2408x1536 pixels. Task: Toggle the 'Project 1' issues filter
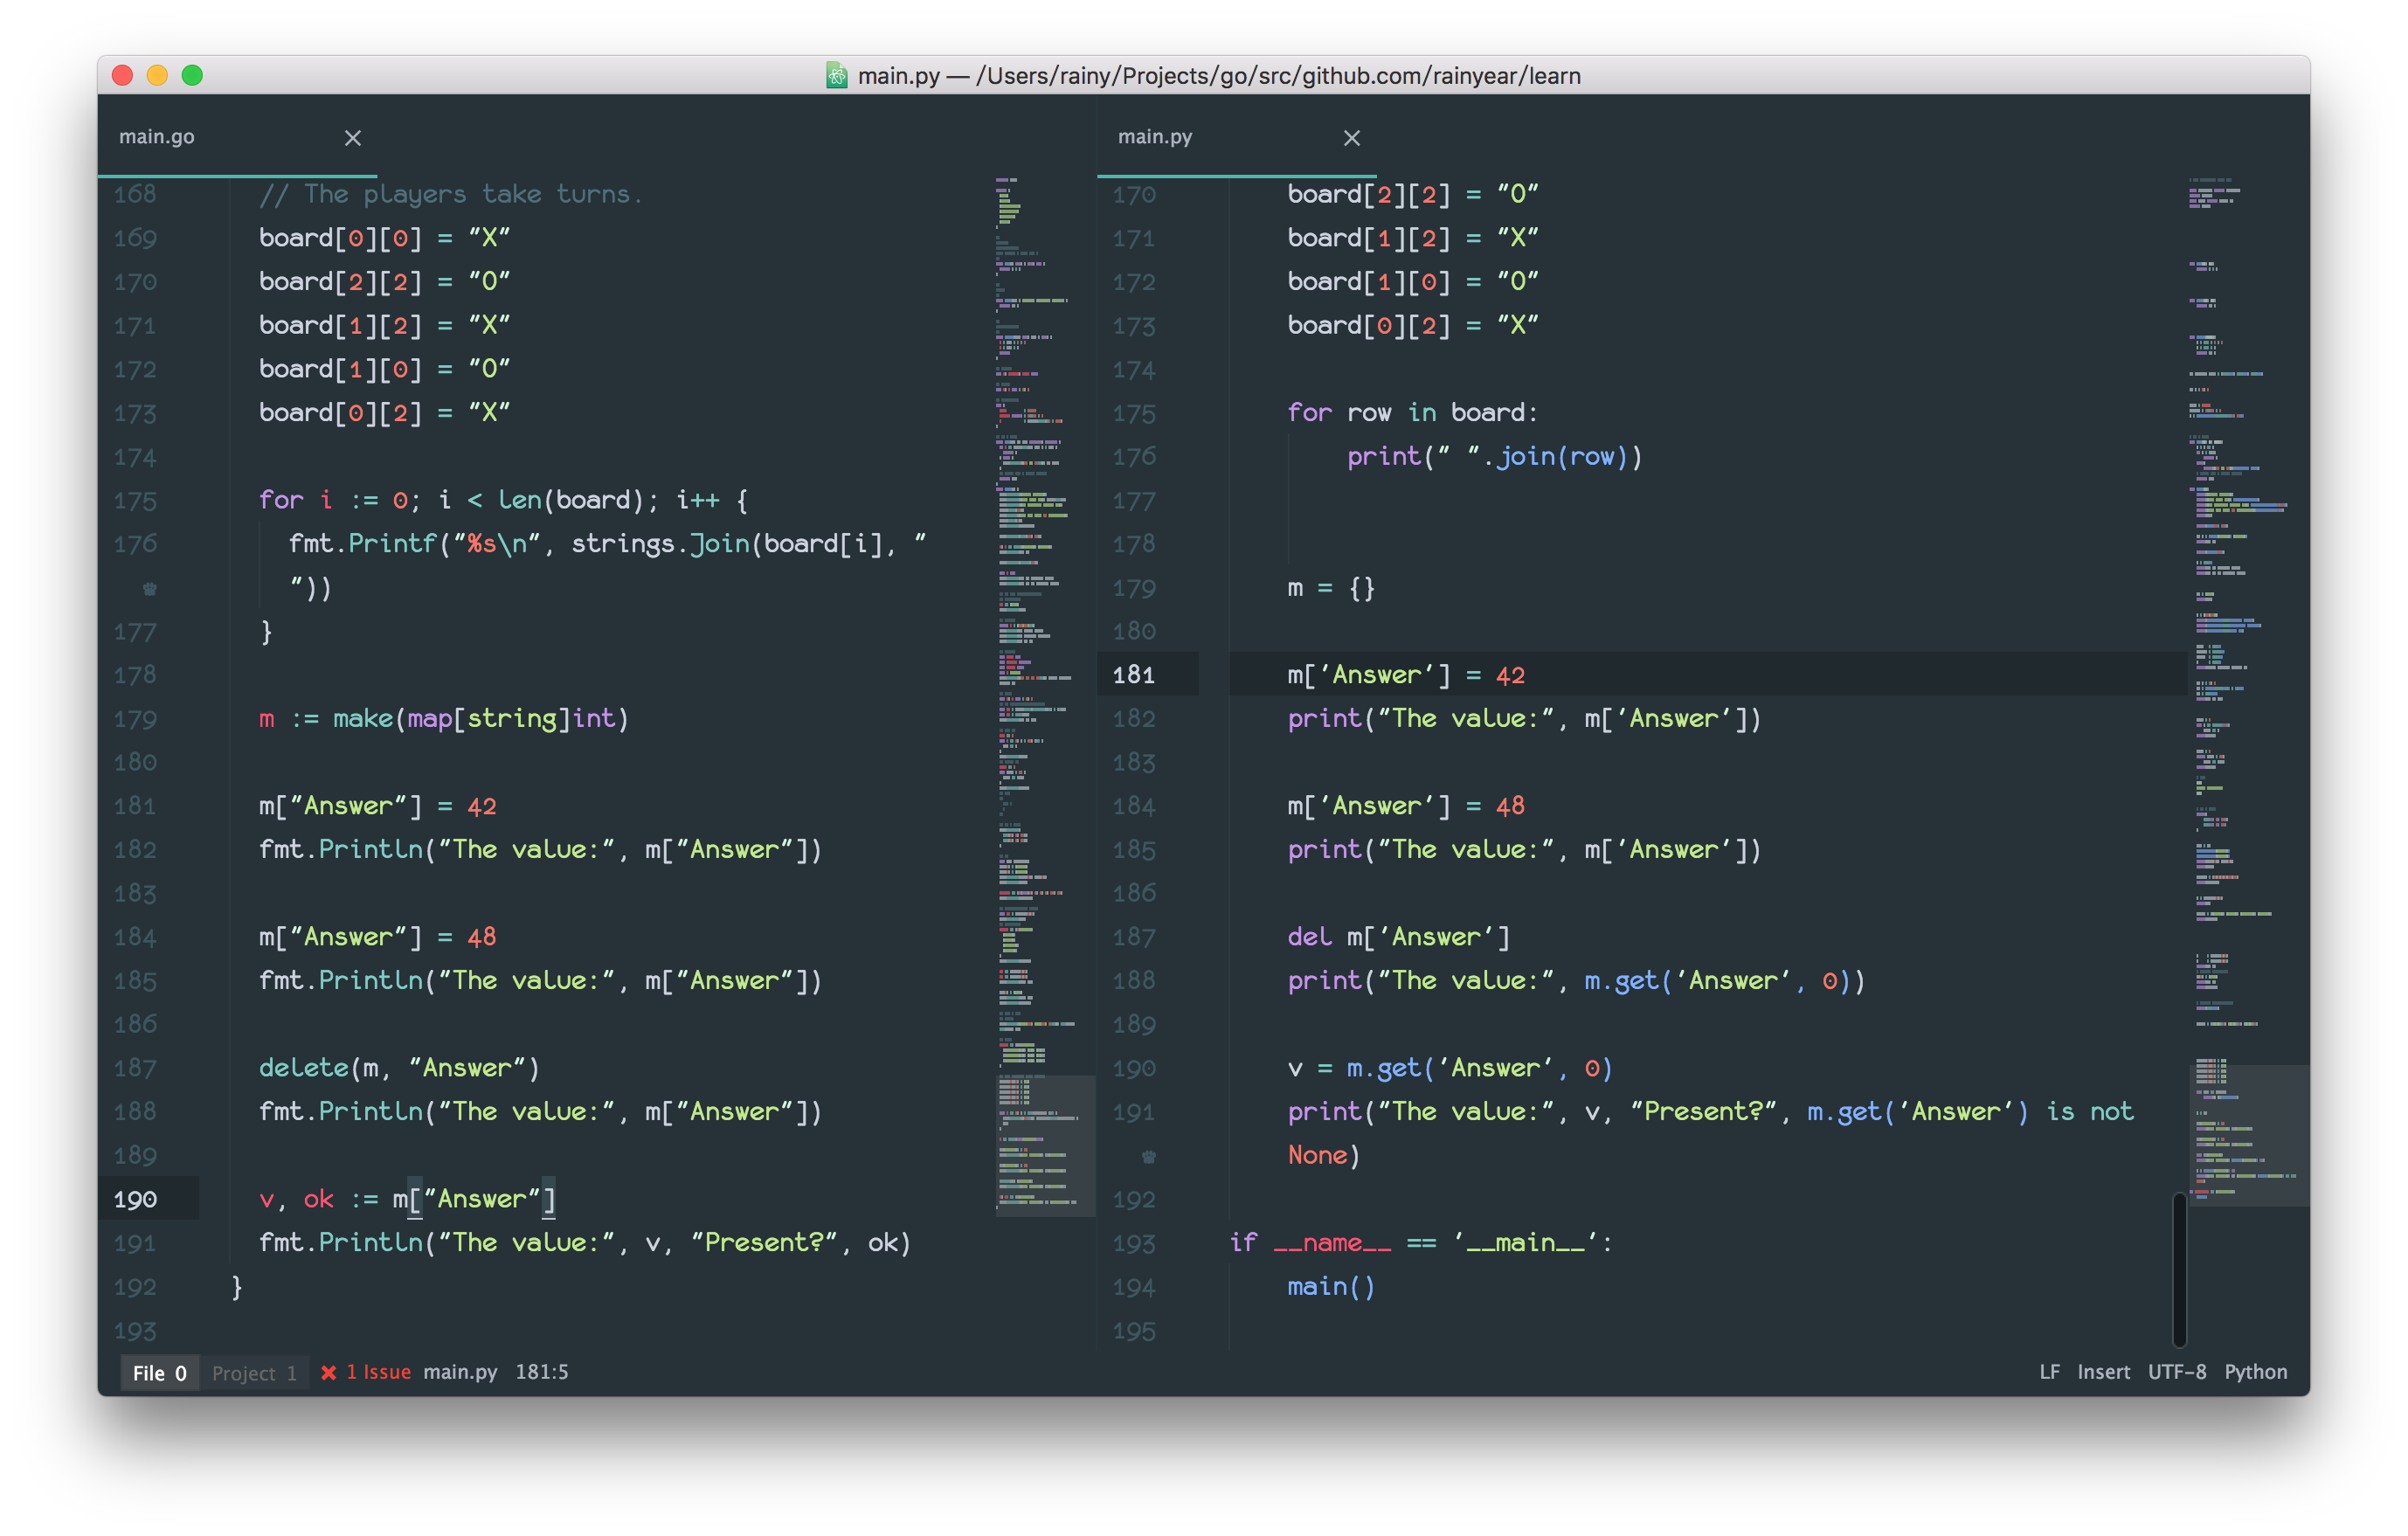[x=254, y=1372]
